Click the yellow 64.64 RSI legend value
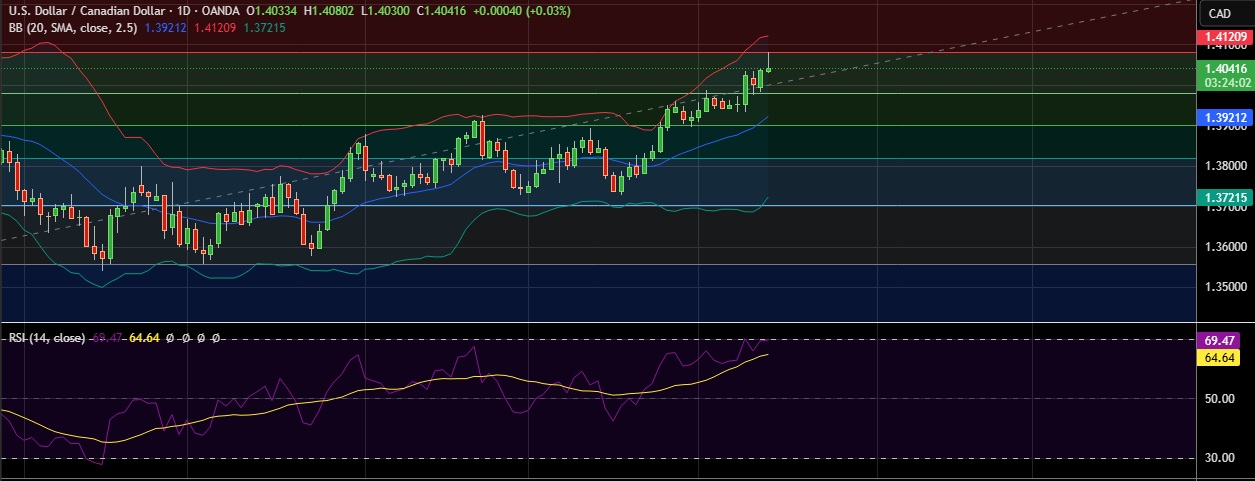The height and width of the screenshot is (481, 1255). click(x=145, y=338)
